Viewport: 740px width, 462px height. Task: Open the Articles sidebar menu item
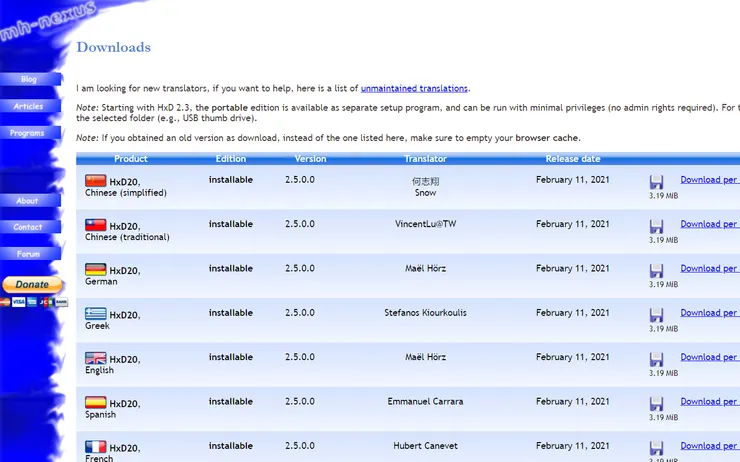click(x=30, y=106)
